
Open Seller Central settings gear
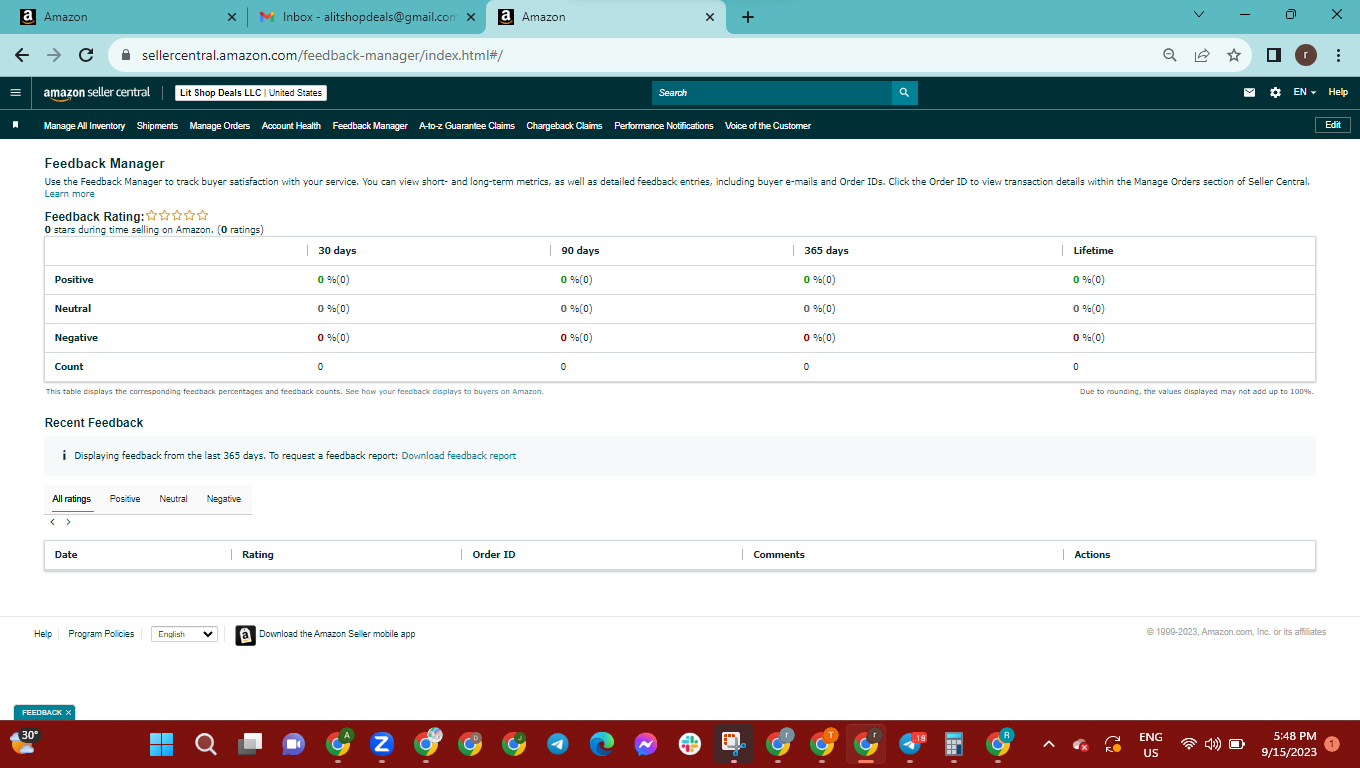click(x=1275, y=93)
